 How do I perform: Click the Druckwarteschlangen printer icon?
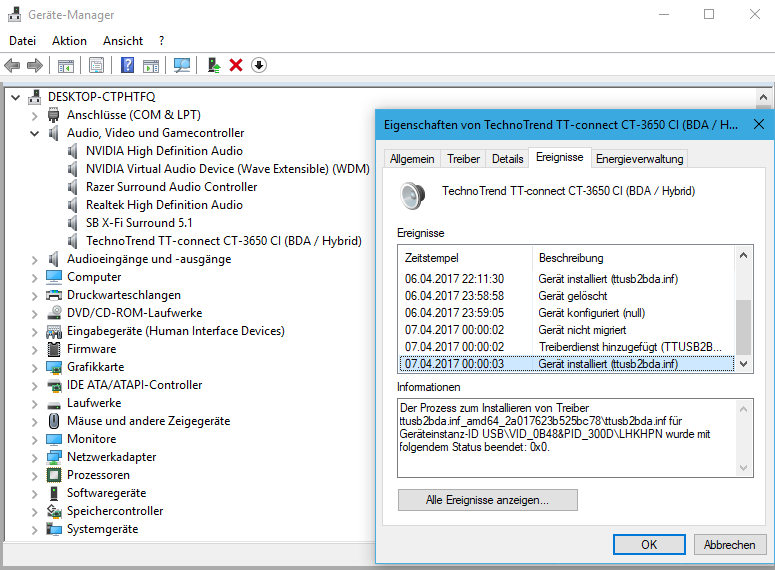pos(54,295)
